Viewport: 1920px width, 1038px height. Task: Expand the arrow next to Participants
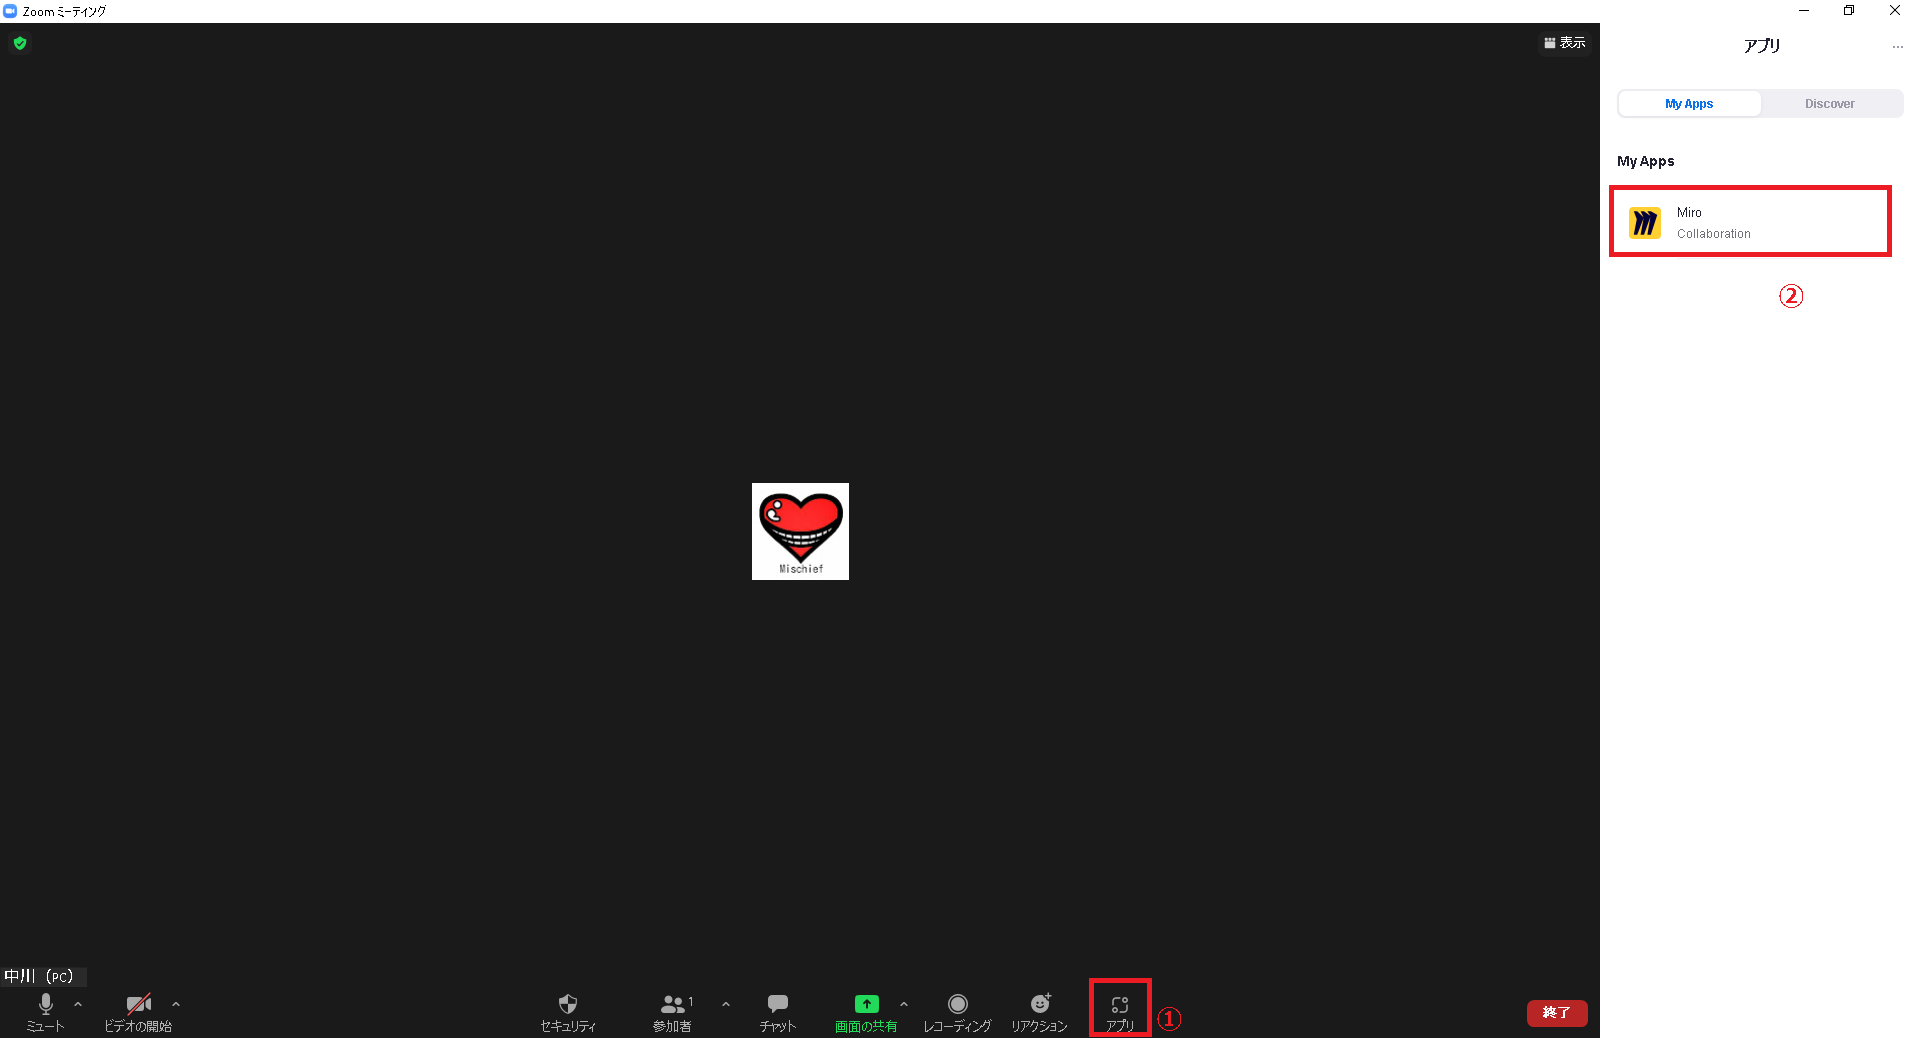[x=726, y=1004]
